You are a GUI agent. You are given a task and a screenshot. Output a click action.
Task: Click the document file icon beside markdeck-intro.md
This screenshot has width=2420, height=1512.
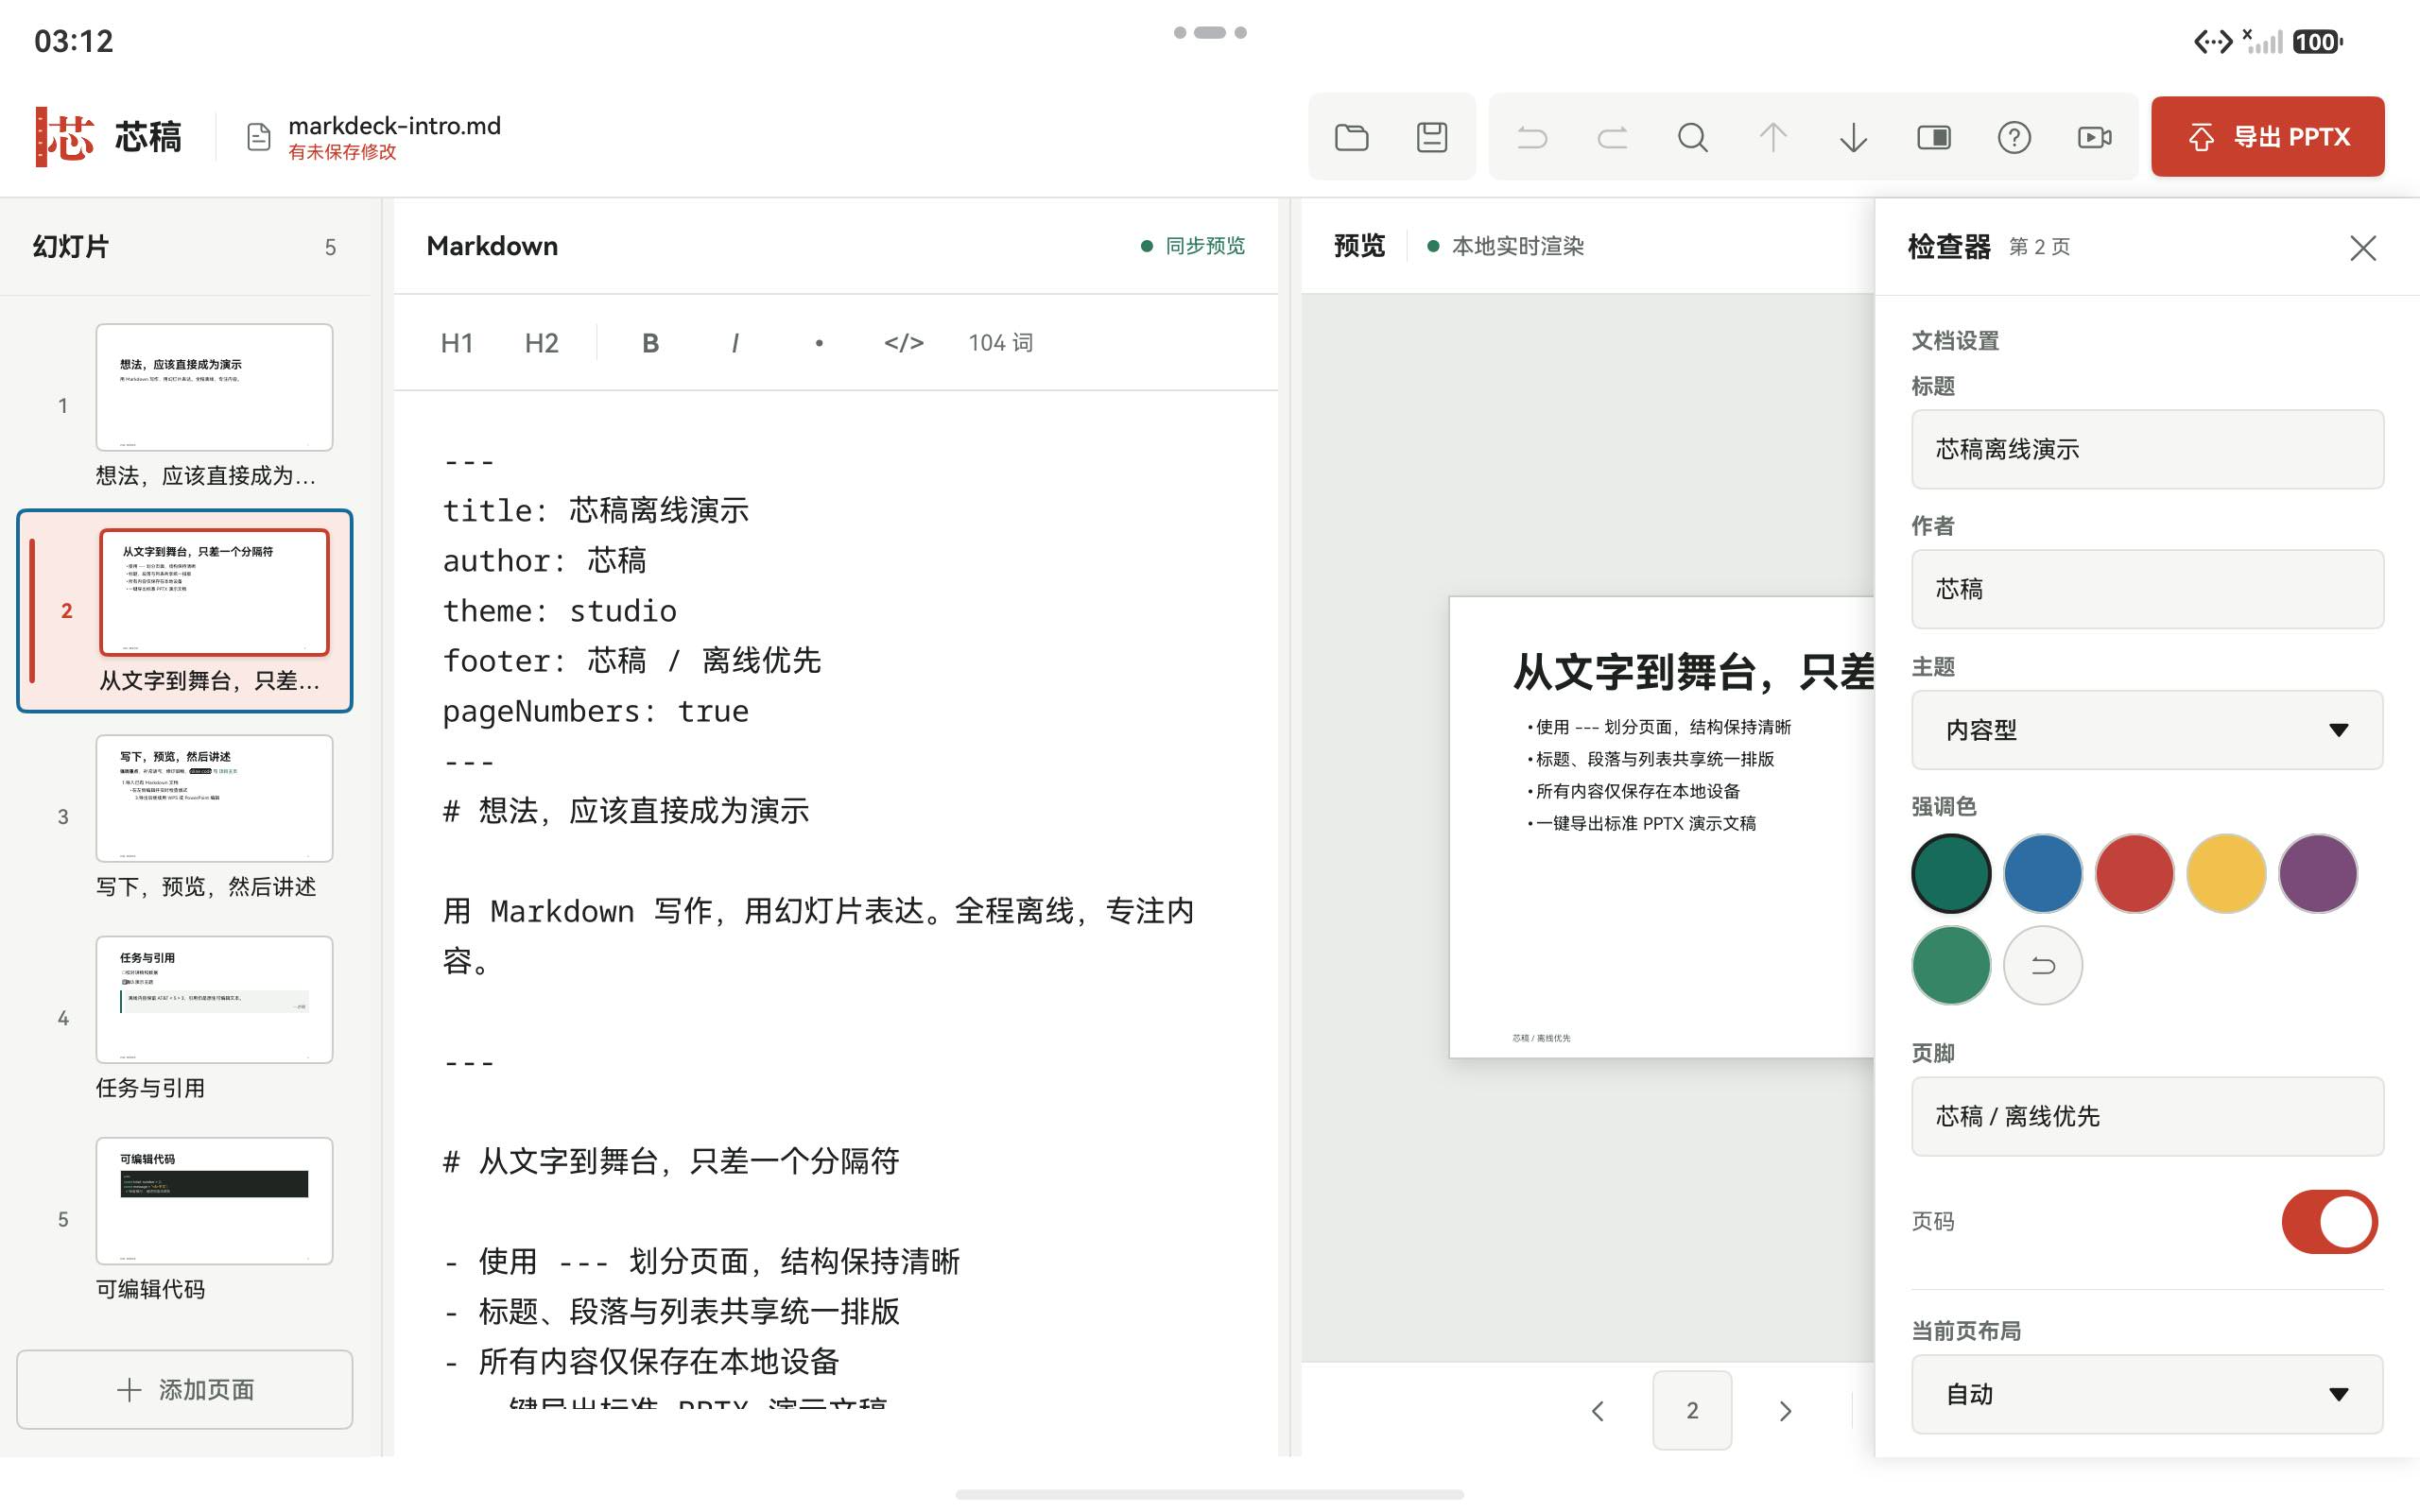click(259, 137)
